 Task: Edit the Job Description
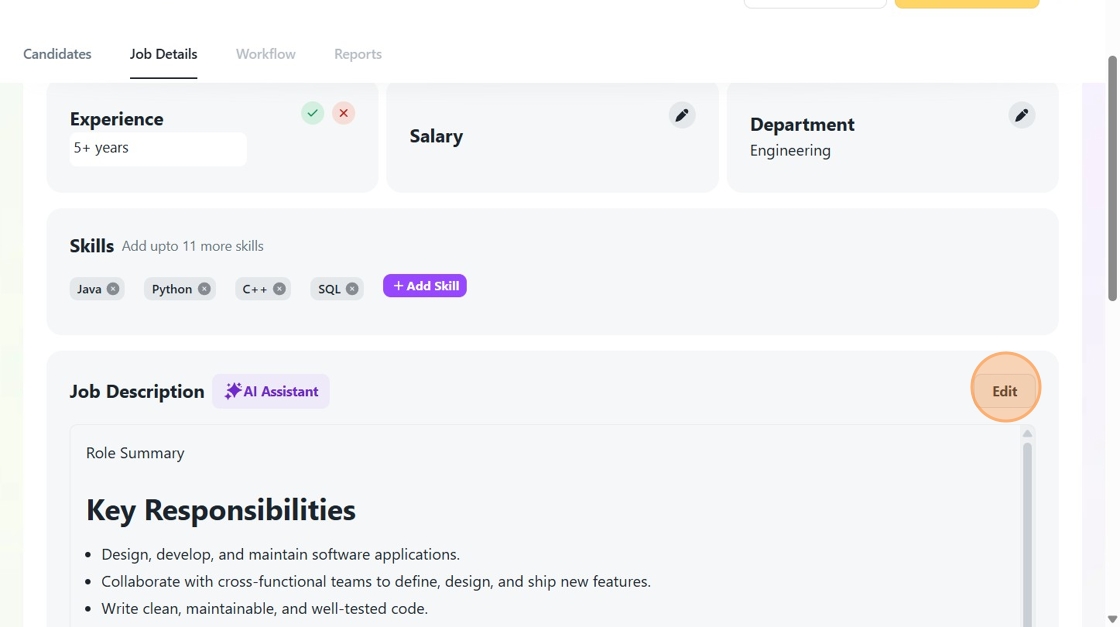[x=1004, y=391]
